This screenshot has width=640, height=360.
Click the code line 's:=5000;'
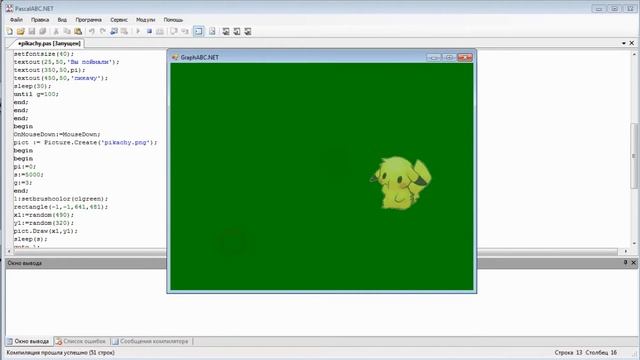click(29, 175)
